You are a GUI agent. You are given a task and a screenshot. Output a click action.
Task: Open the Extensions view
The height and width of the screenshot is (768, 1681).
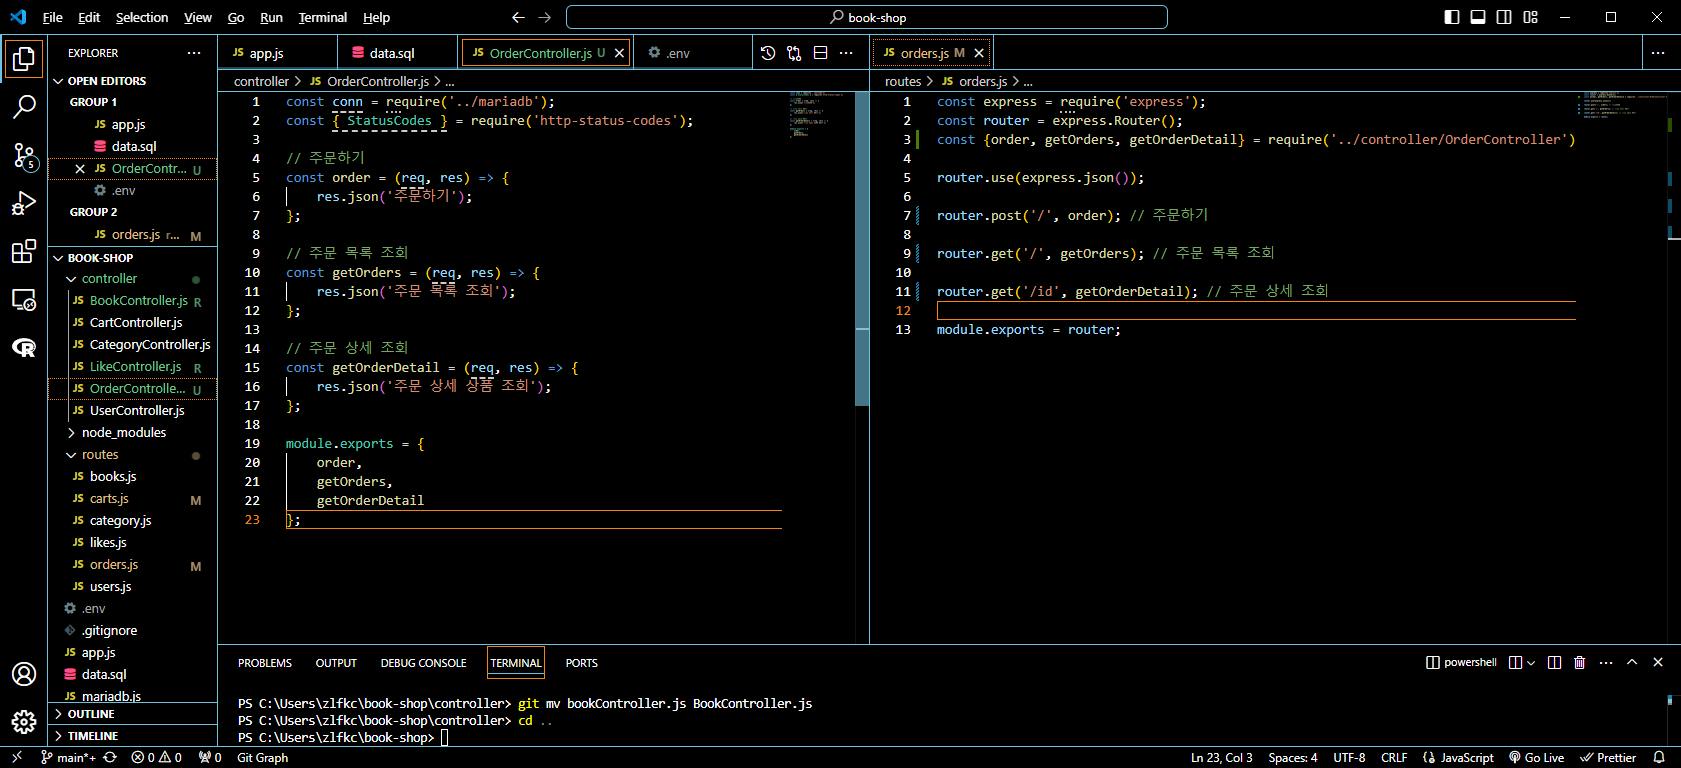pos(24,252)
